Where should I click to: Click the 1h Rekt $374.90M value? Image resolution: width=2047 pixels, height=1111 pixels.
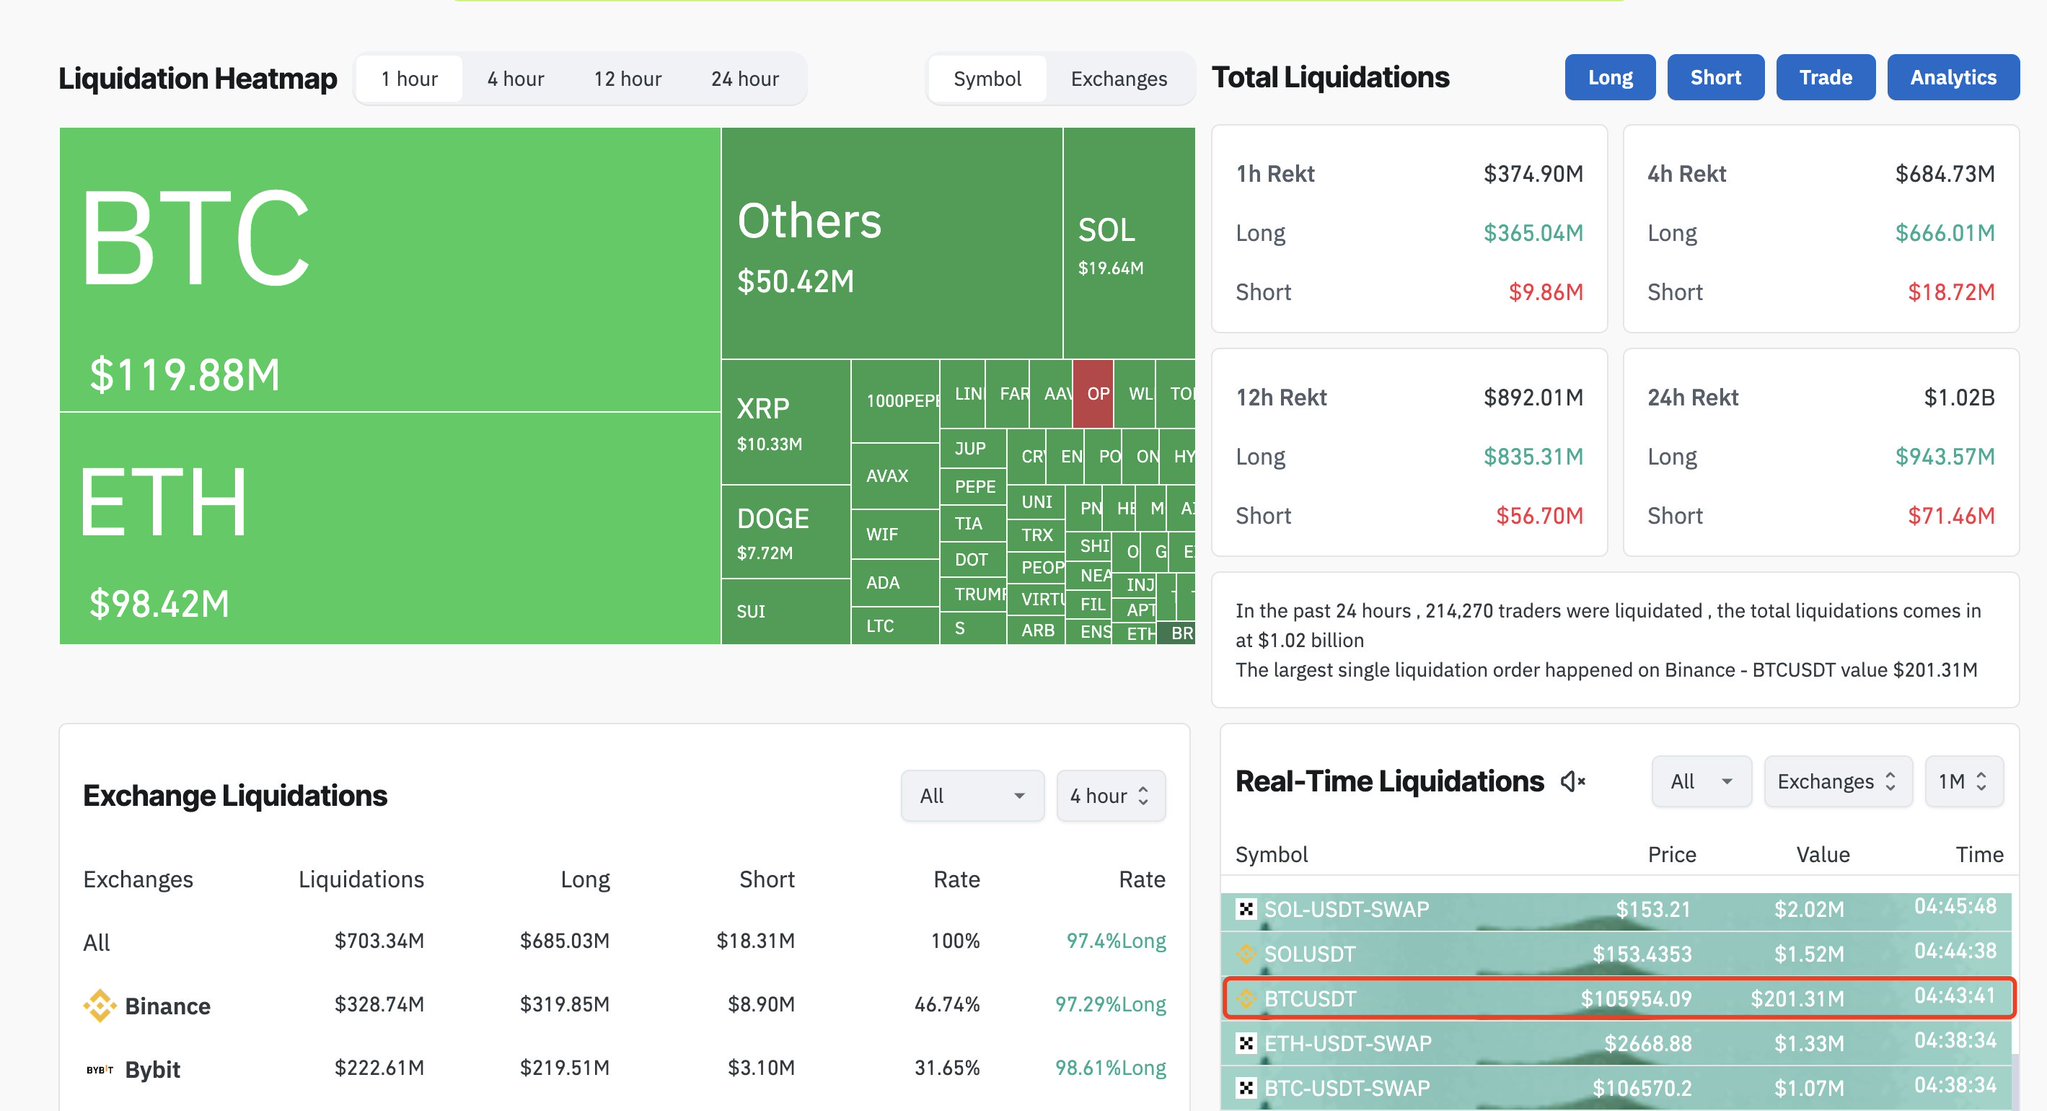tap(1533, 174)
